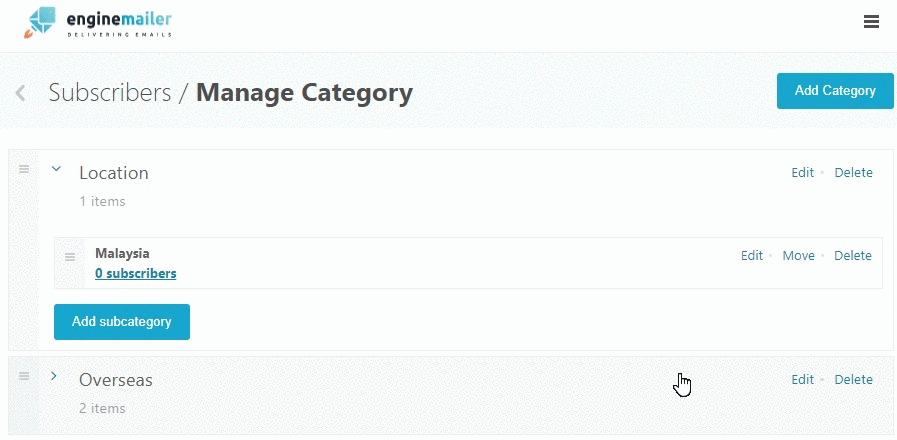The height and width of the screenshot is (440, 897).
Task: Edit the Malaysia subcategory
Action: [x=752, y=256]
